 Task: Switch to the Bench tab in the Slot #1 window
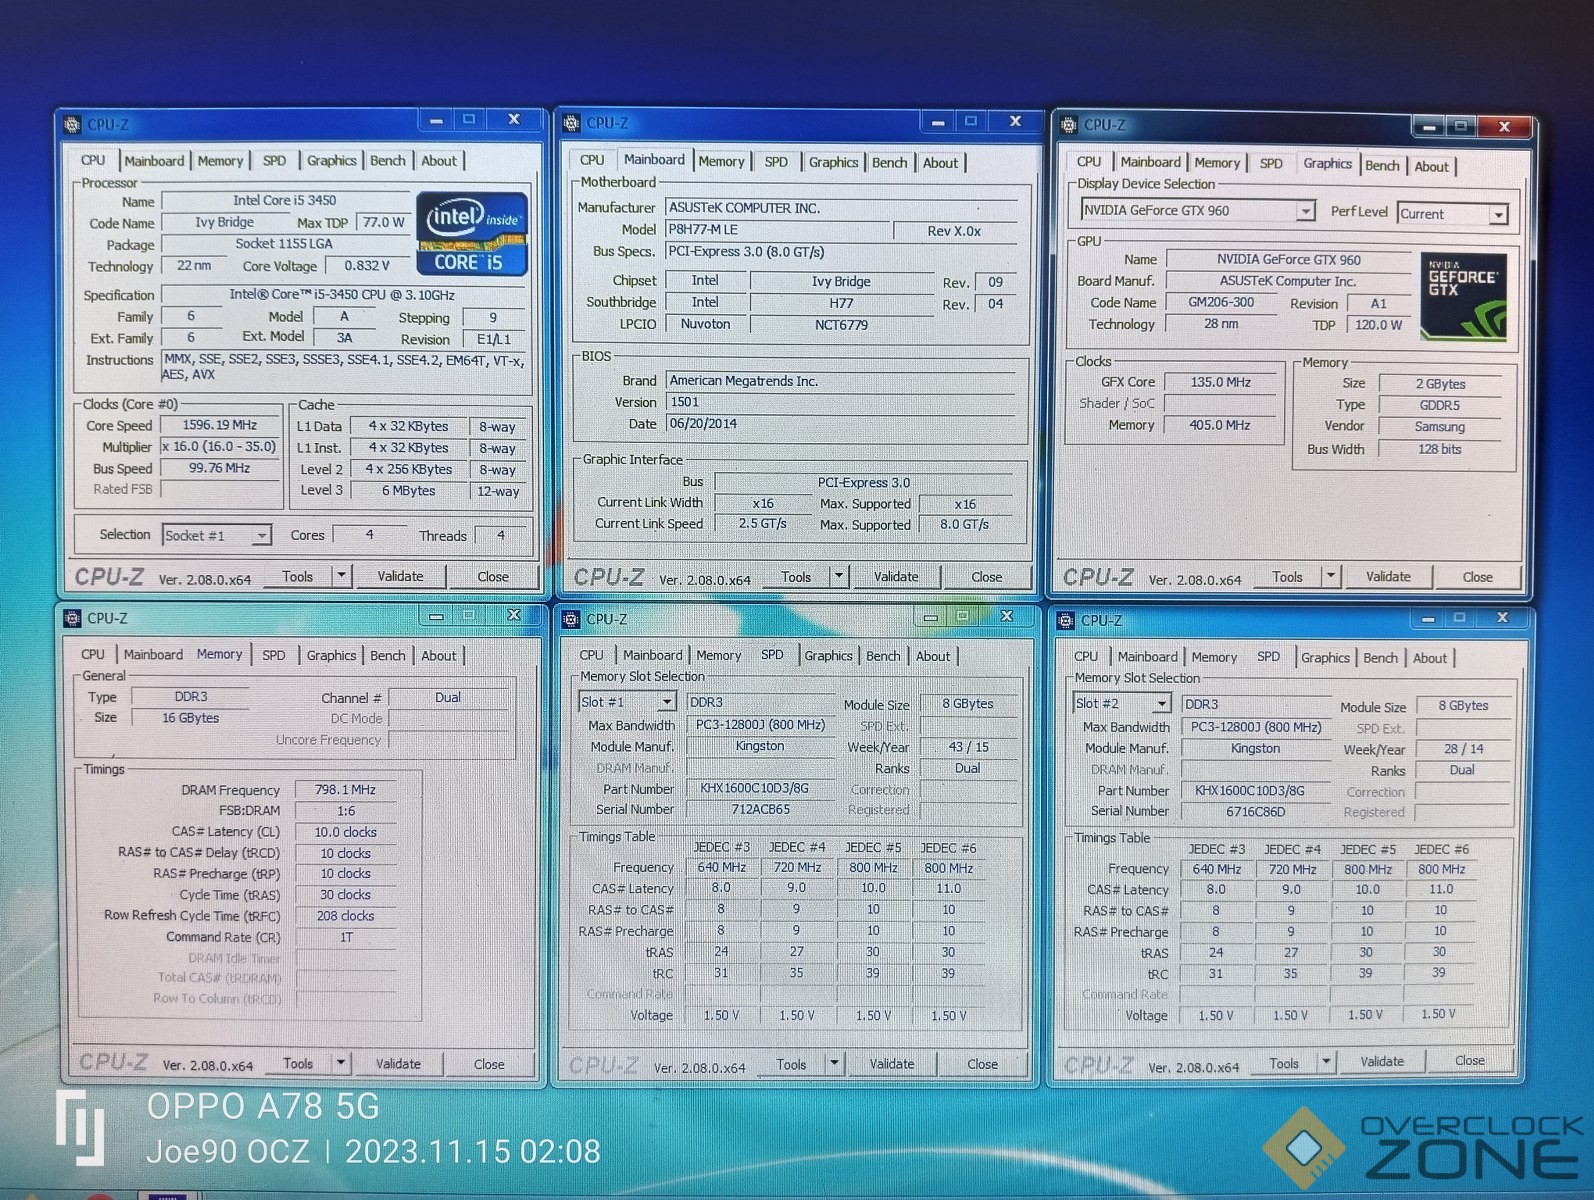coord(883,657)
